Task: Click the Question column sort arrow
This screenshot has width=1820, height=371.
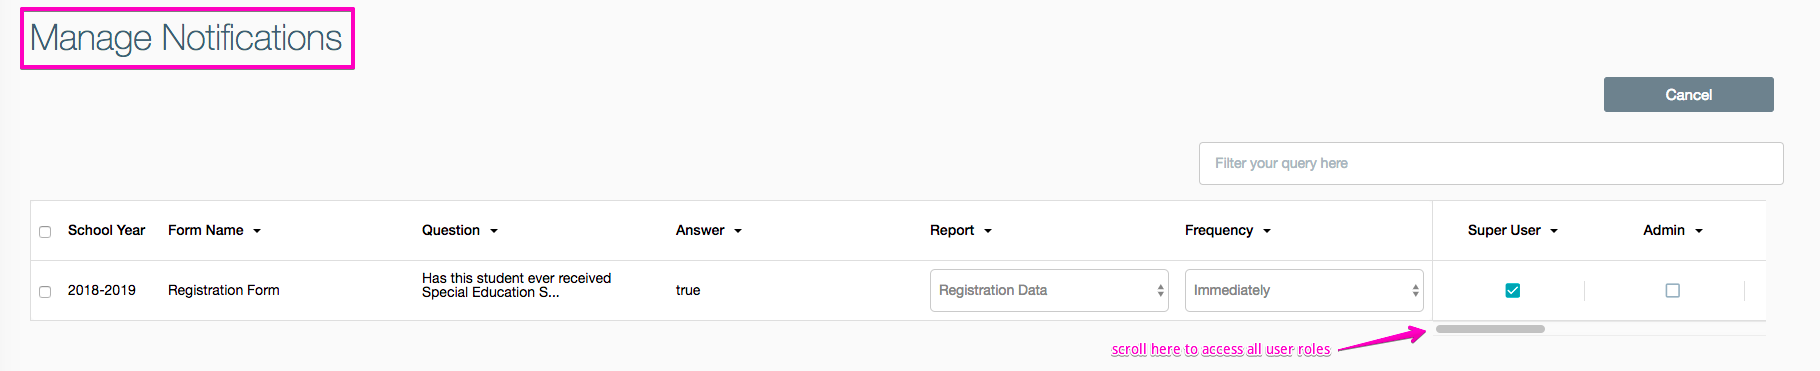Action: [x=494, y=231]
